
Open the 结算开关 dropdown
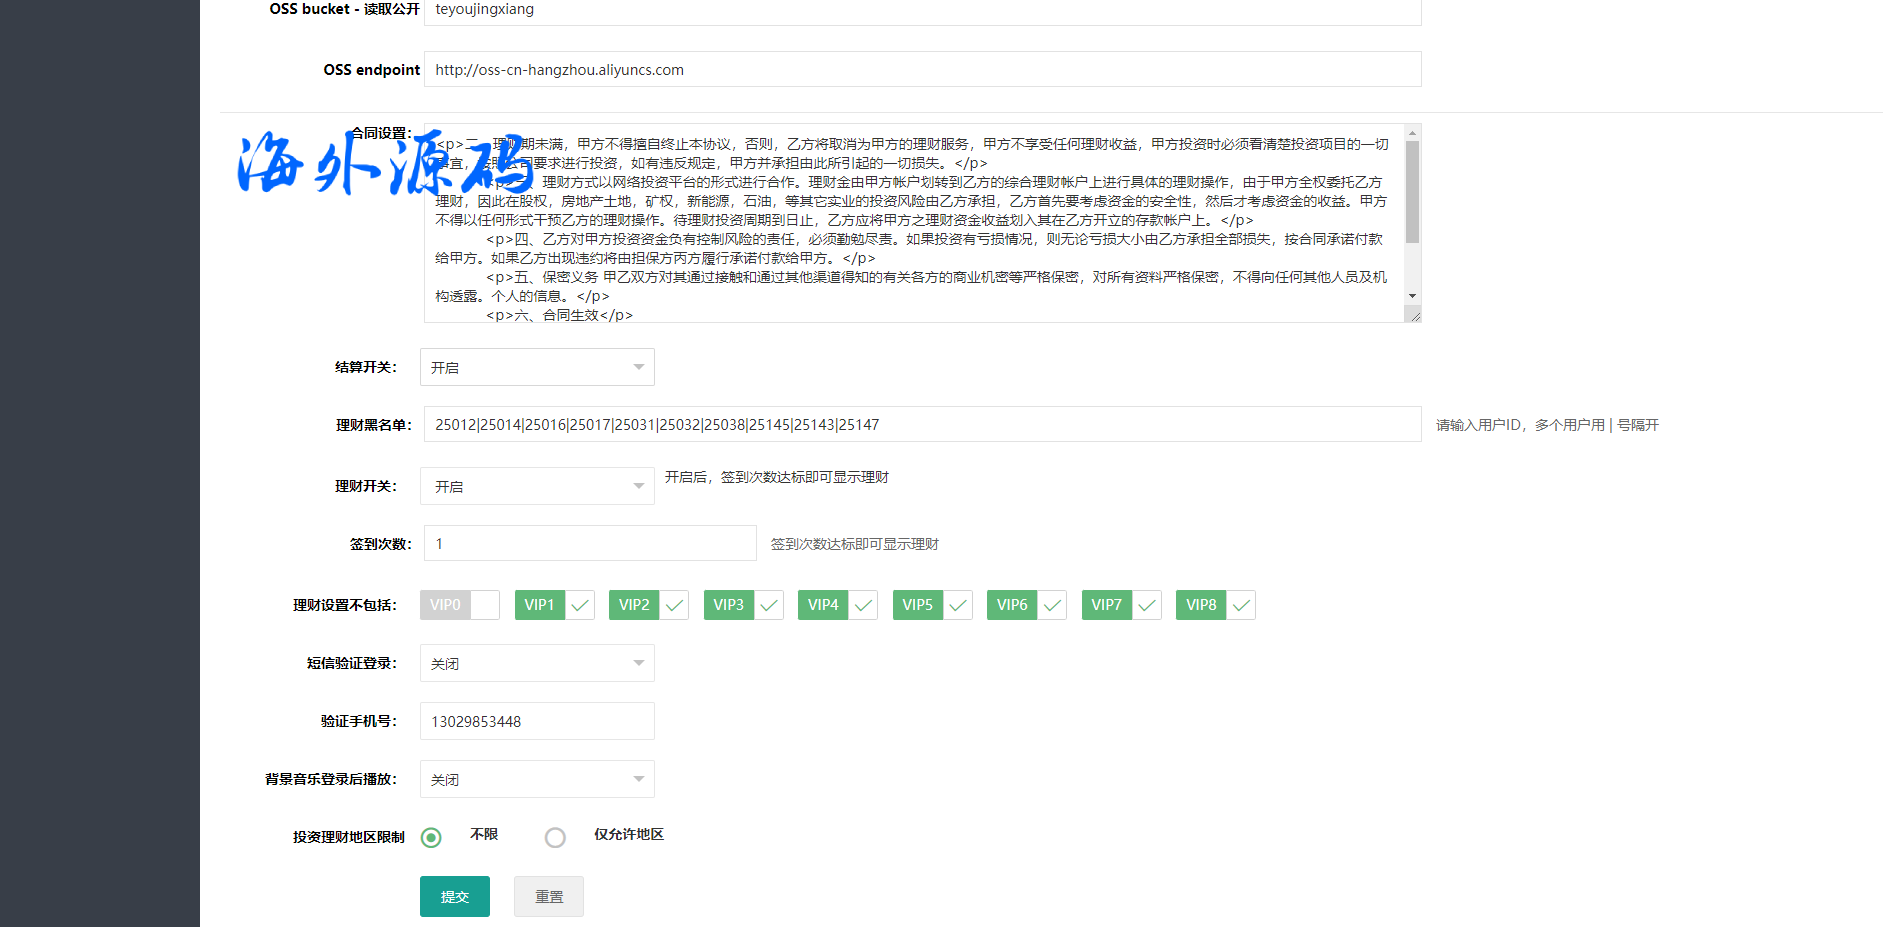(x=537, y=367)
